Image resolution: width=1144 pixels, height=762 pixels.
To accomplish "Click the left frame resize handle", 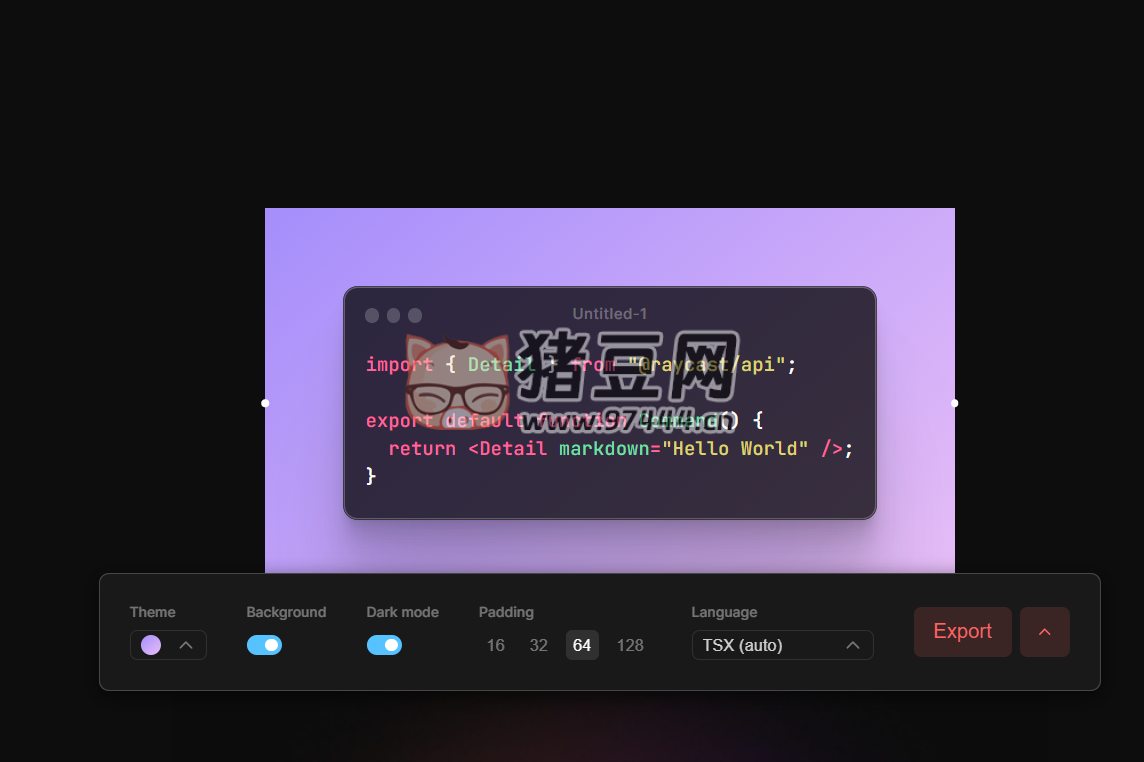I will tap(266, 403).
